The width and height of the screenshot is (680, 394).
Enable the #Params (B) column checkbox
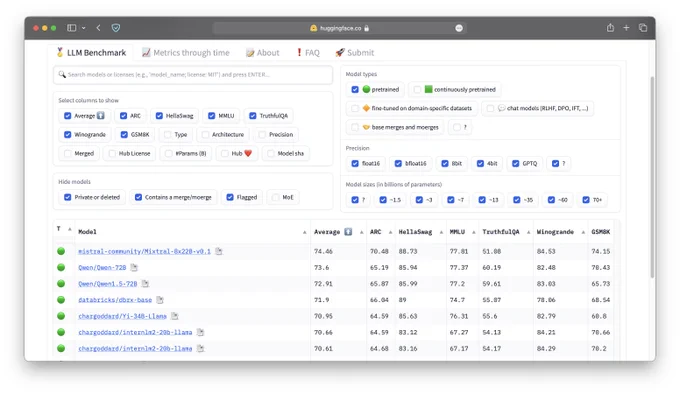coord(169,153)
